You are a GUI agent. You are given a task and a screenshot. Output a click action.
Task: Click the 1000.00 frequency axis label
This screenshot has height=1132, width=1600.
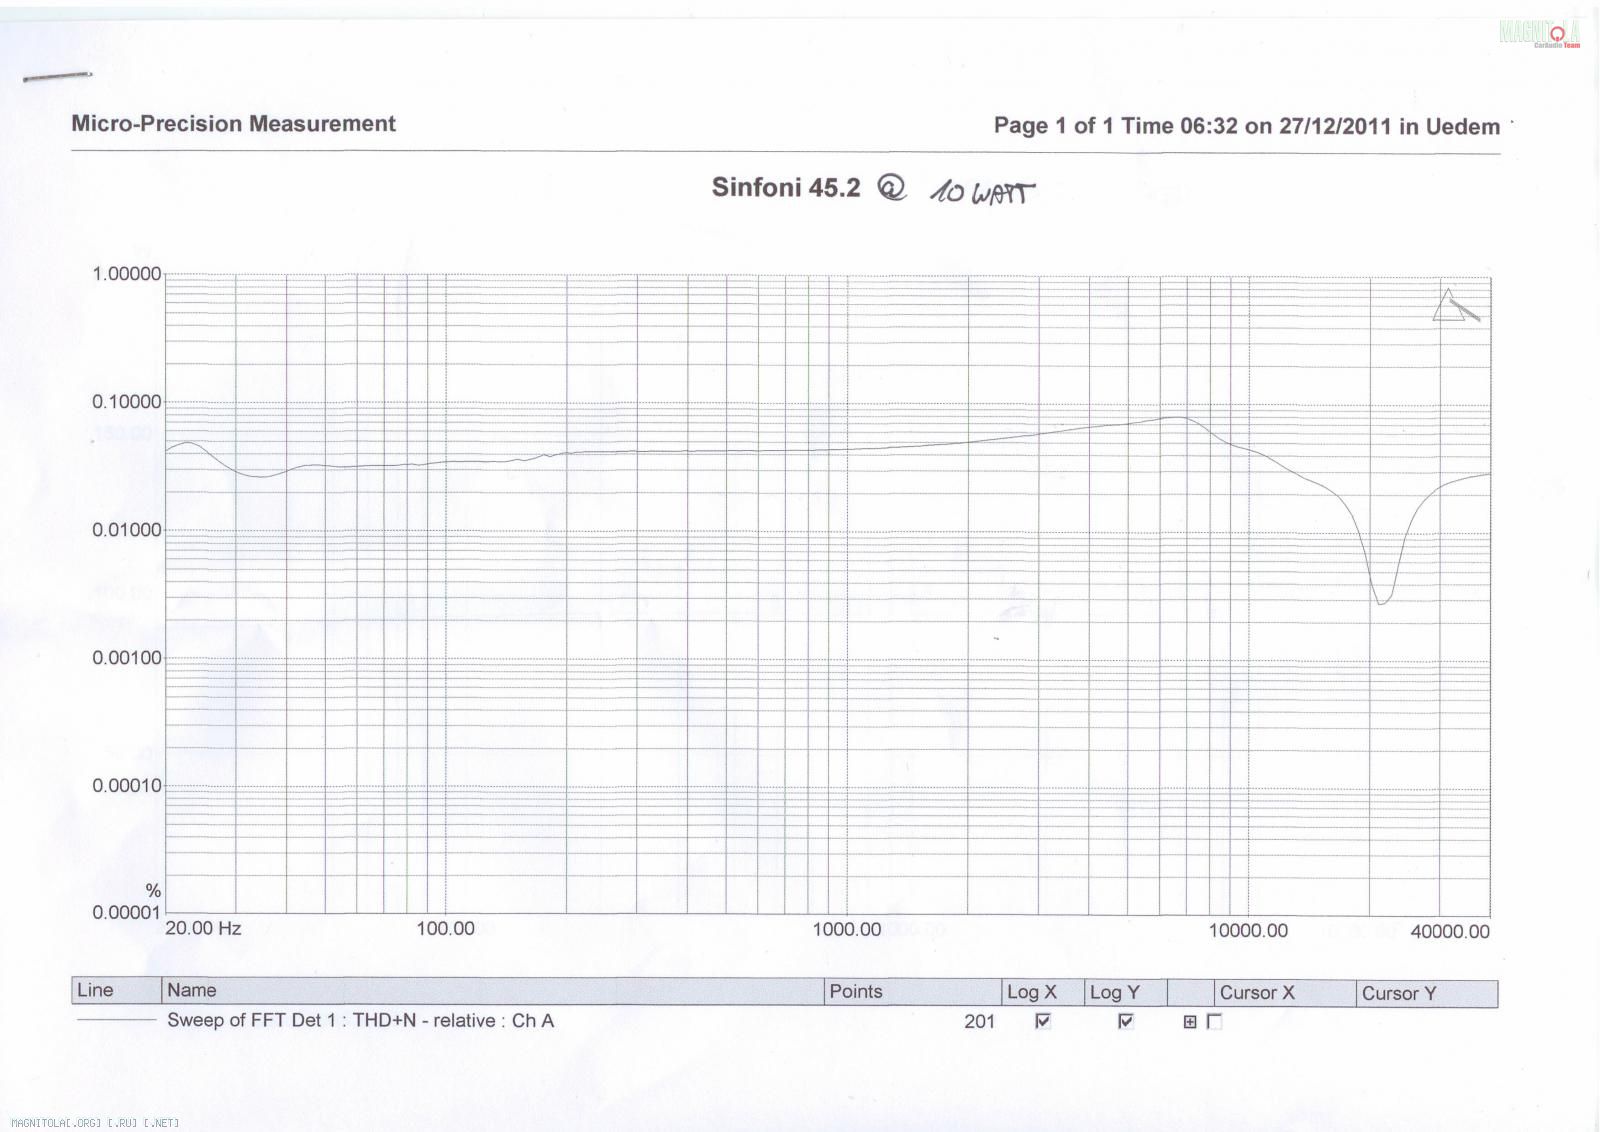coord(846,929)
